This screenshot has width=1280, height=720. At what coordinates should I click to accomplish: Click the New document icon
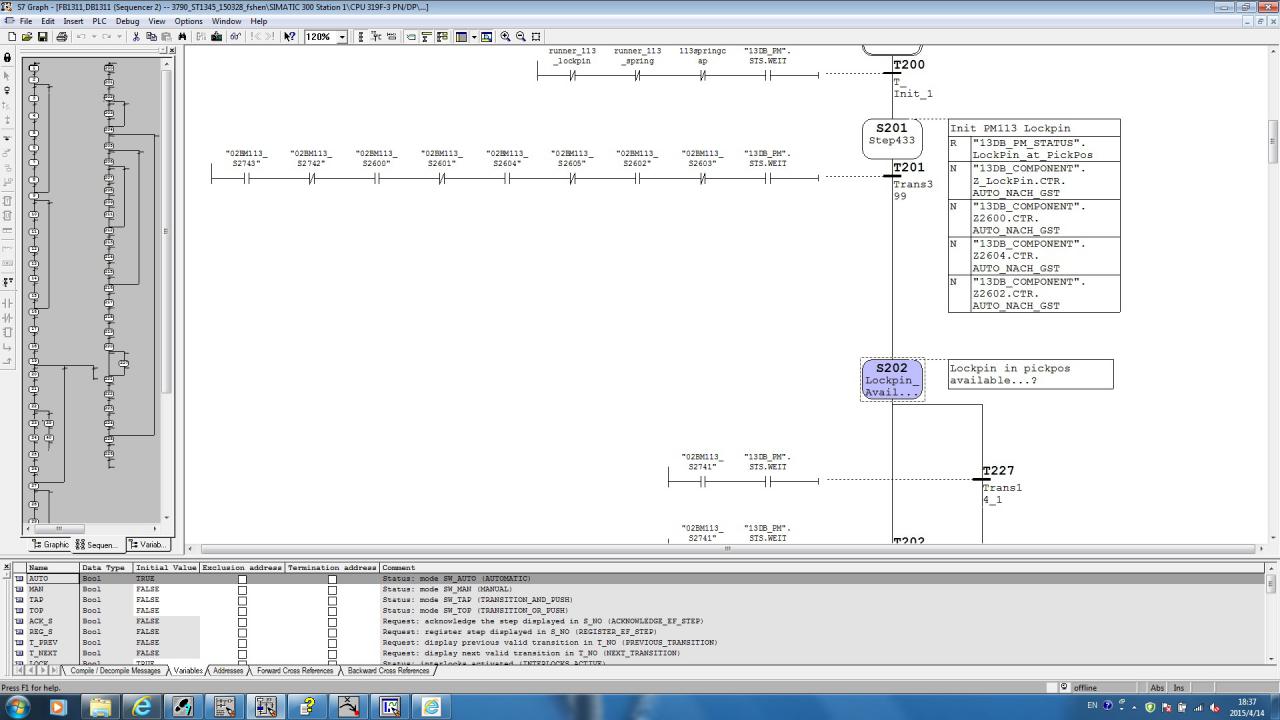[x=11, y=36]
